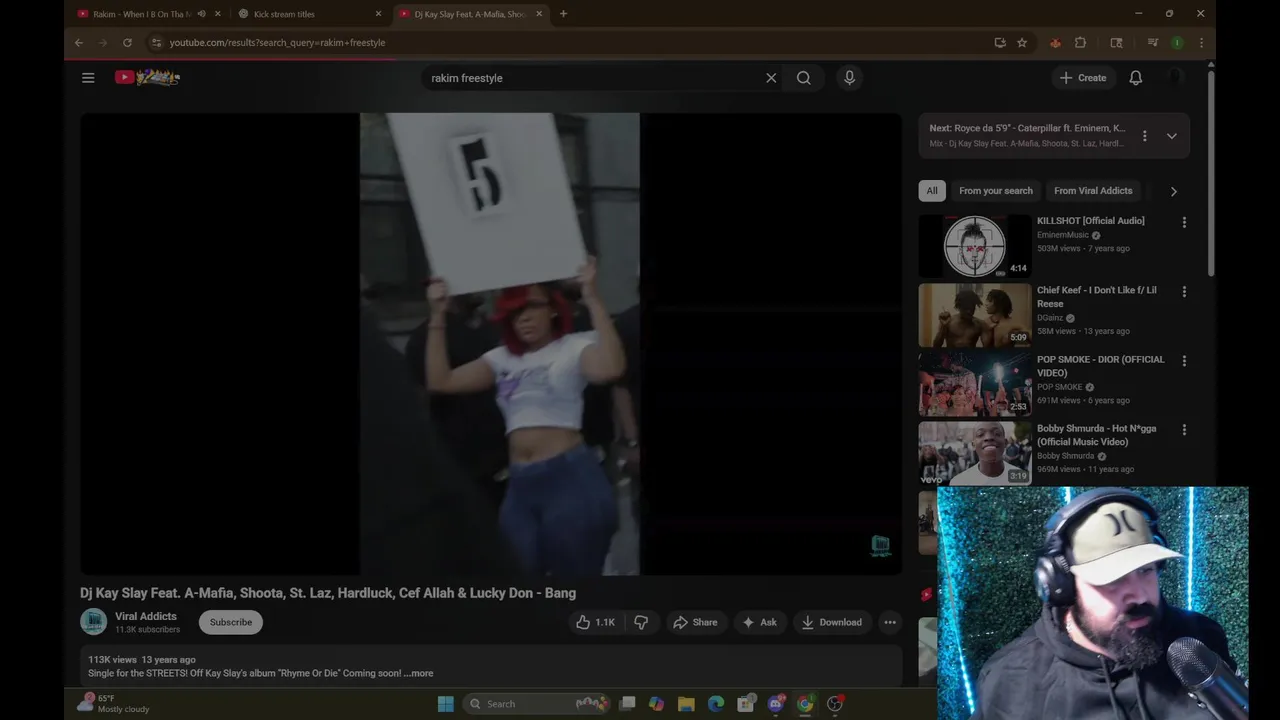Dislike the video with thumbs down
This screenshot has width=1280, height=720.
pyautogui.click(x=641, y=622)
